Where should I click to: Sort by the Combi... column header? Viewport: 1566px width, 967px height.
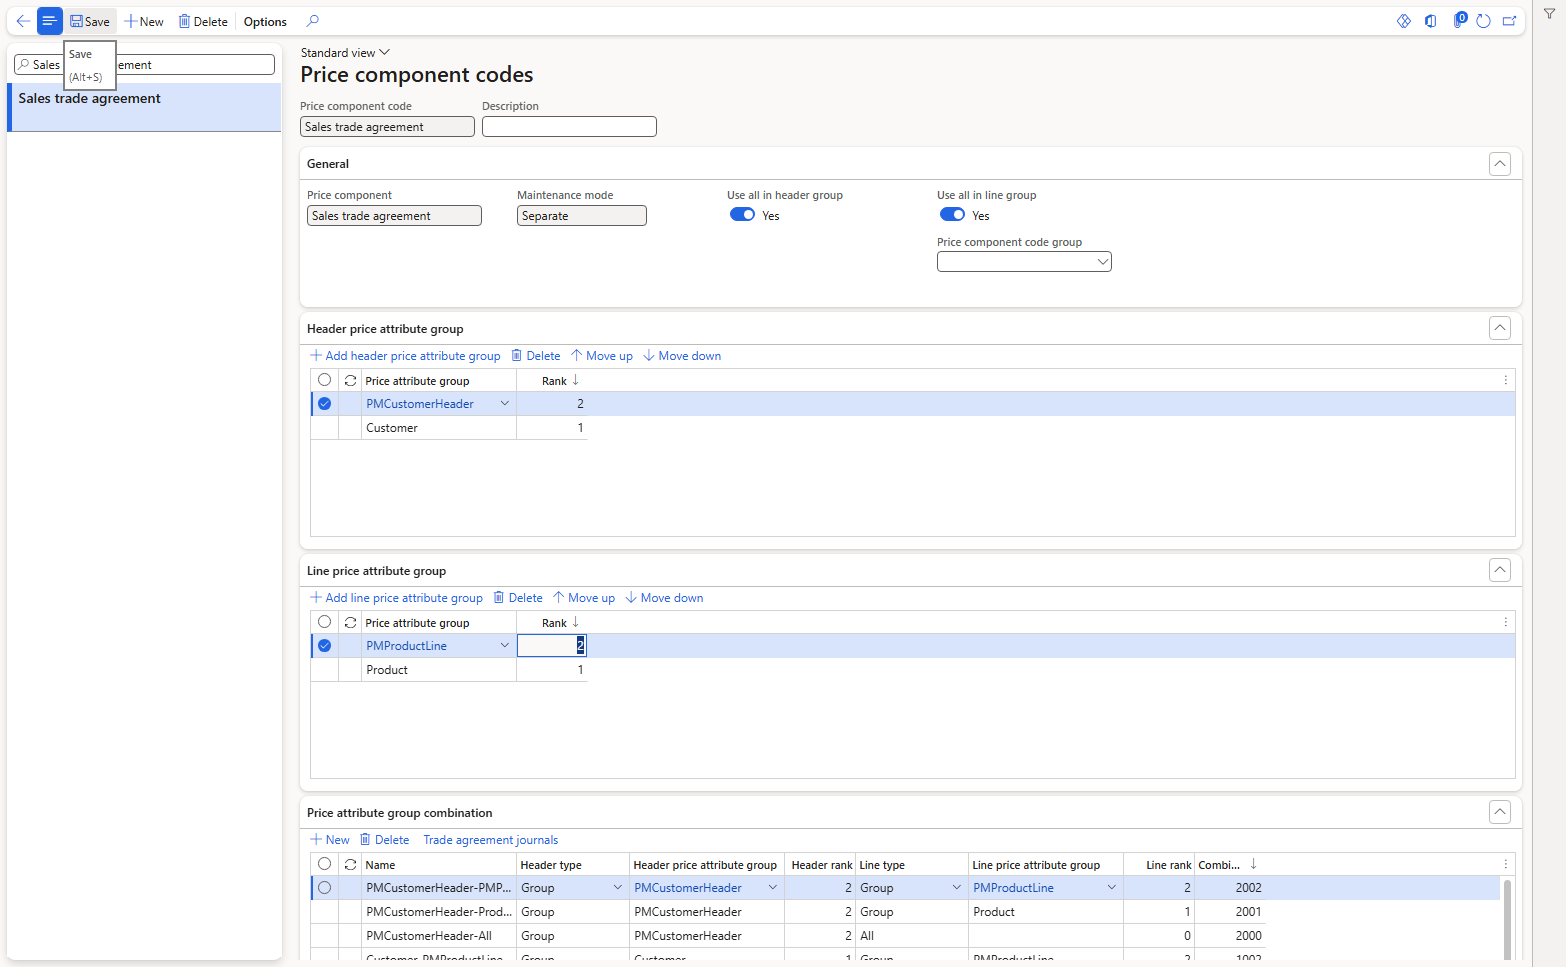[1229, 865]
